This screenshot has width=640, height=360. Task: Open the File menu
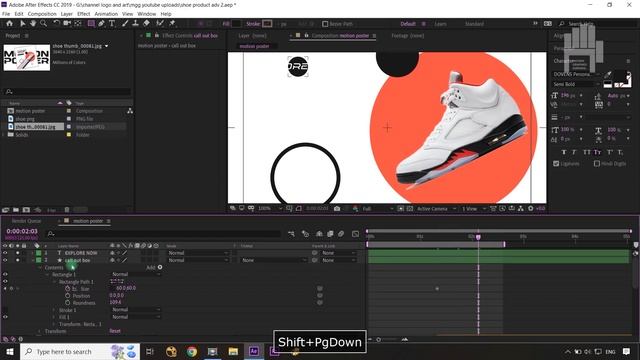[6, 14]
